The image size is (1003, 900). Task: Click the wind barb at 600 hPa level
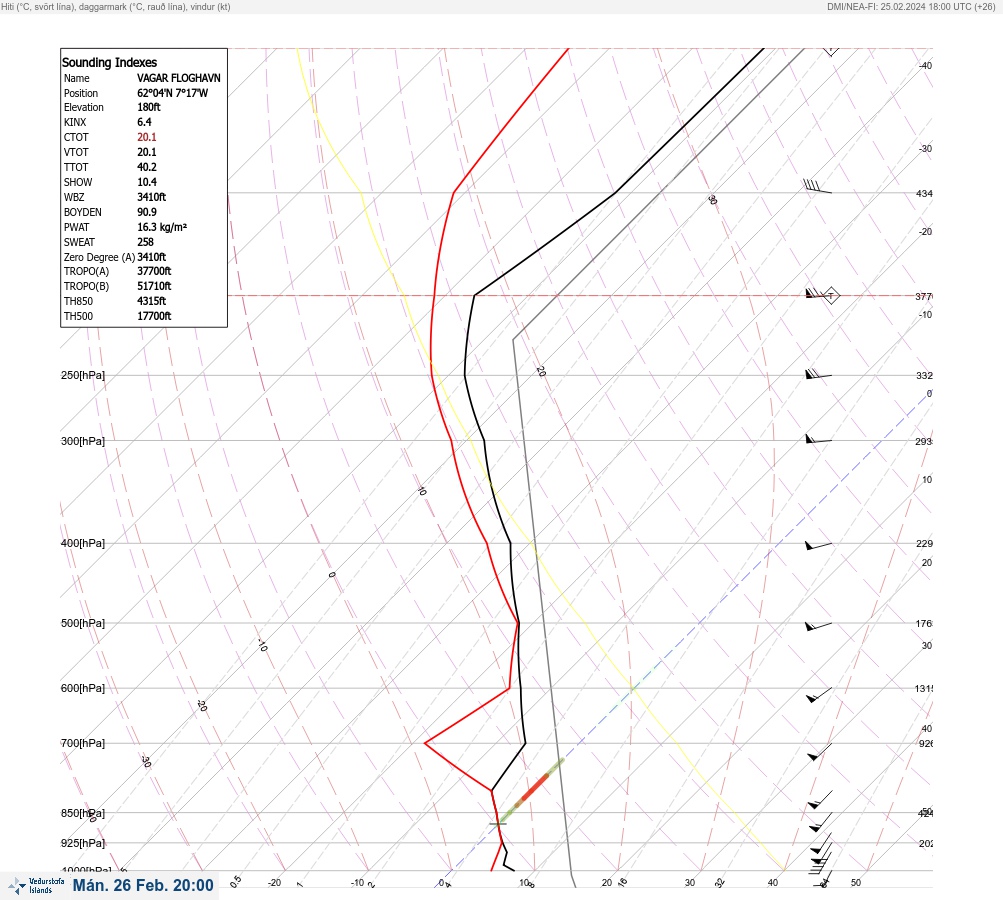pos(819,695)
